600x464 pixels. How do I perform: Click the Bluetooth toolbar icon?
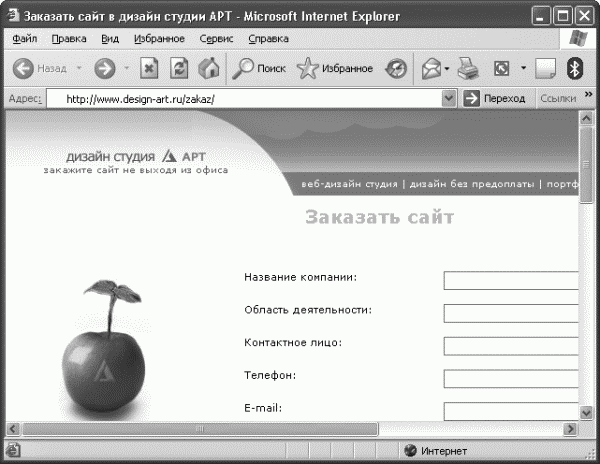574,68
